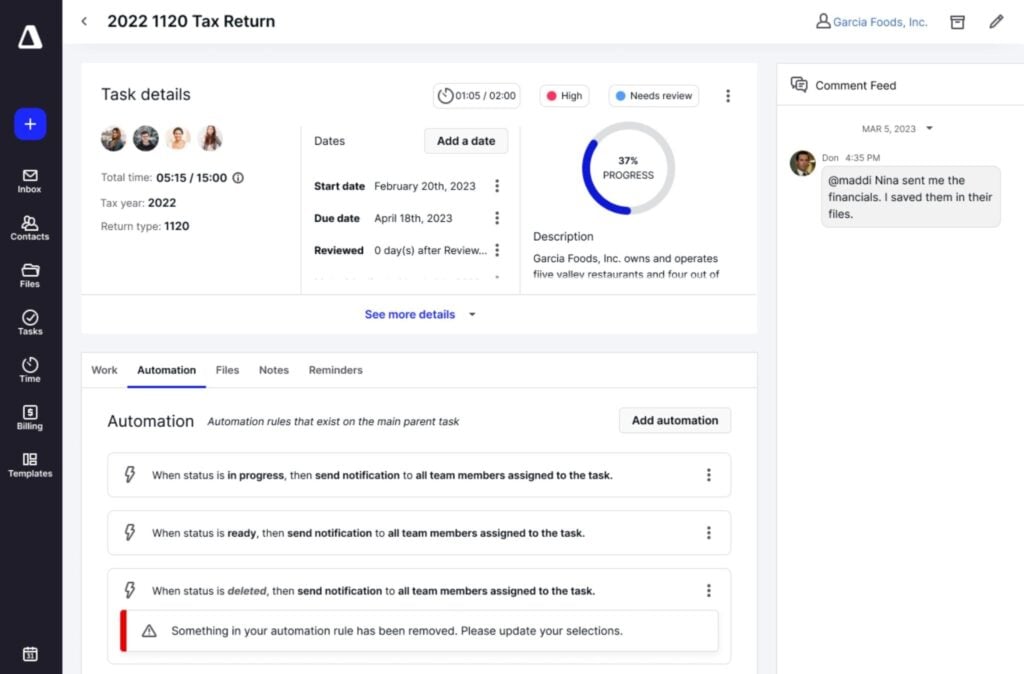This screenshot has width=1024, height=674.
Task: Open the calendar icon at the sidebar bottom
Action: tap(30, 654)
